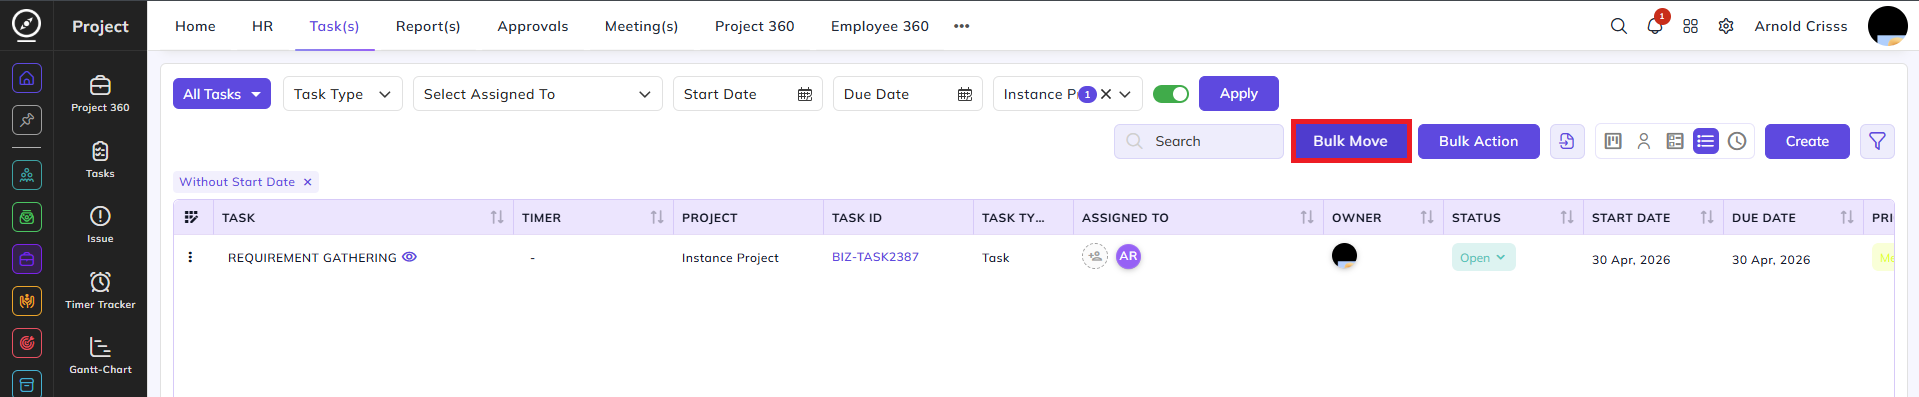Switch to clock timeline view

coord(1737,141)
